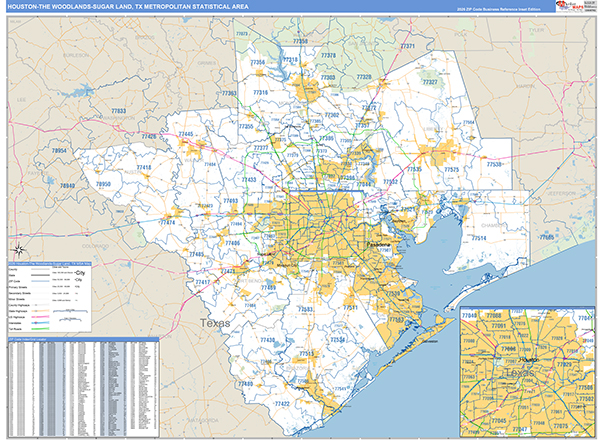Click the map title Houston-The Woodlands-Sugar Land header
600x440 pixels.
coord(120,6)
